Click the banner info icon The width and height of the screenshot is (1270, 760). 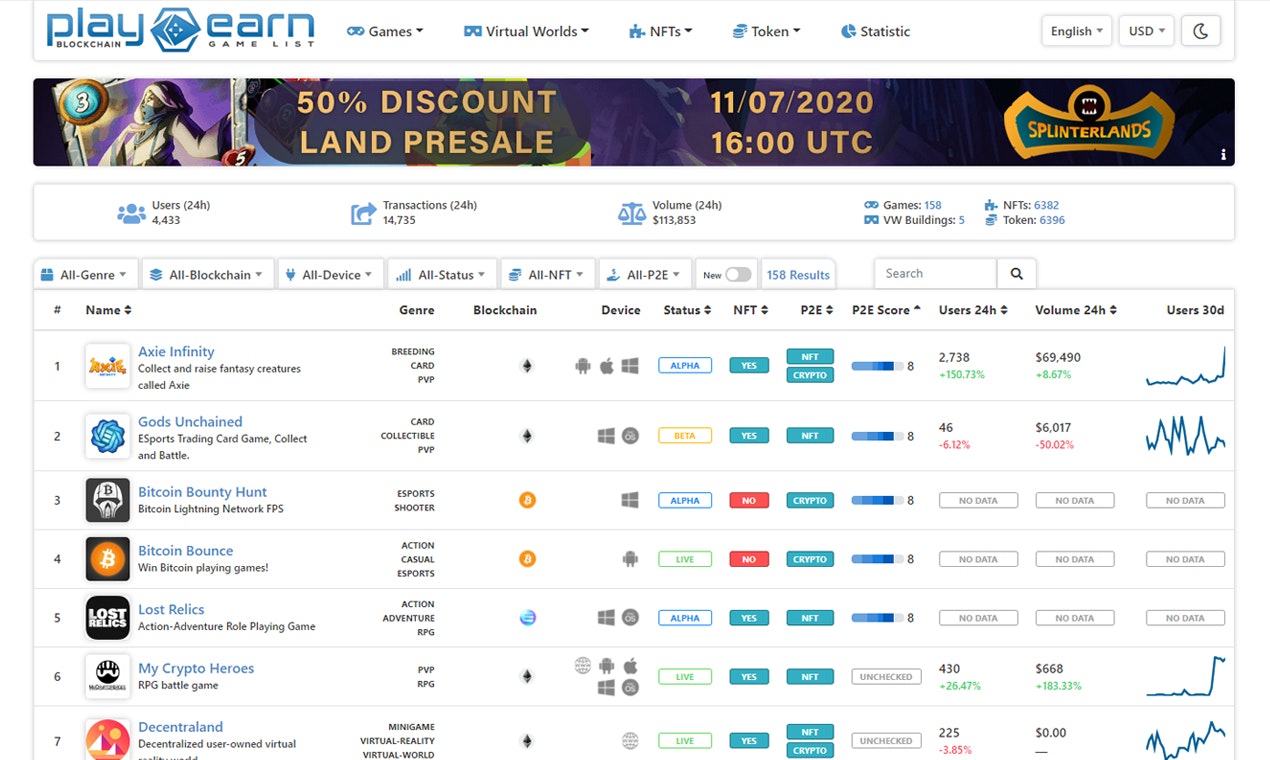tap(1223, 155)
